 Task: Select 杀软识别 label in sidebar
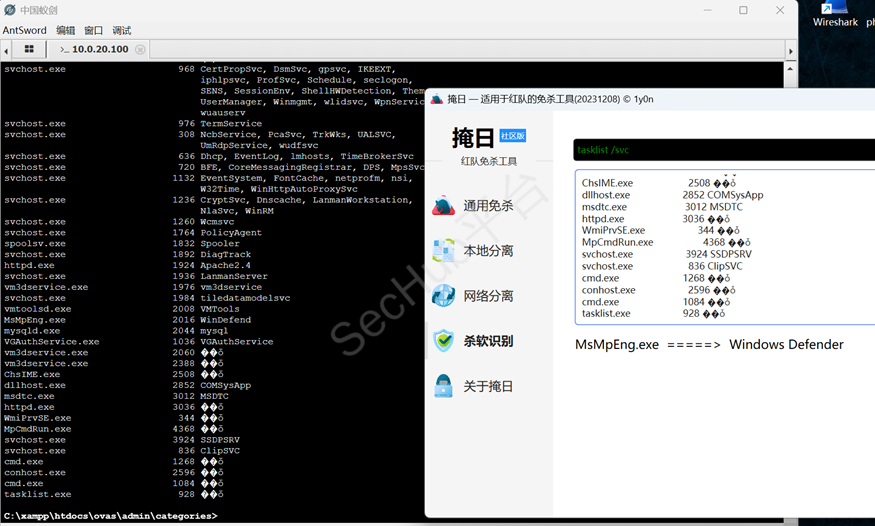click(x=488, y=341)
